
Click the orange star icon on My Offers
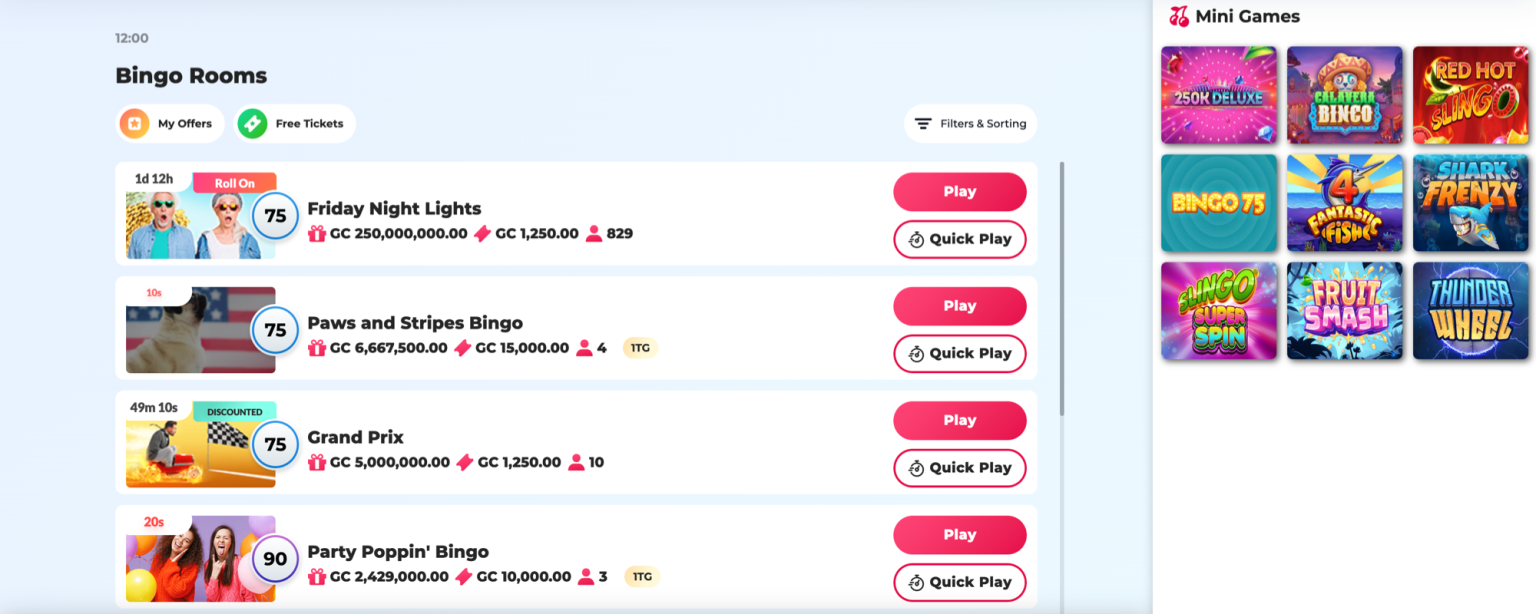(x=136, y=123)
